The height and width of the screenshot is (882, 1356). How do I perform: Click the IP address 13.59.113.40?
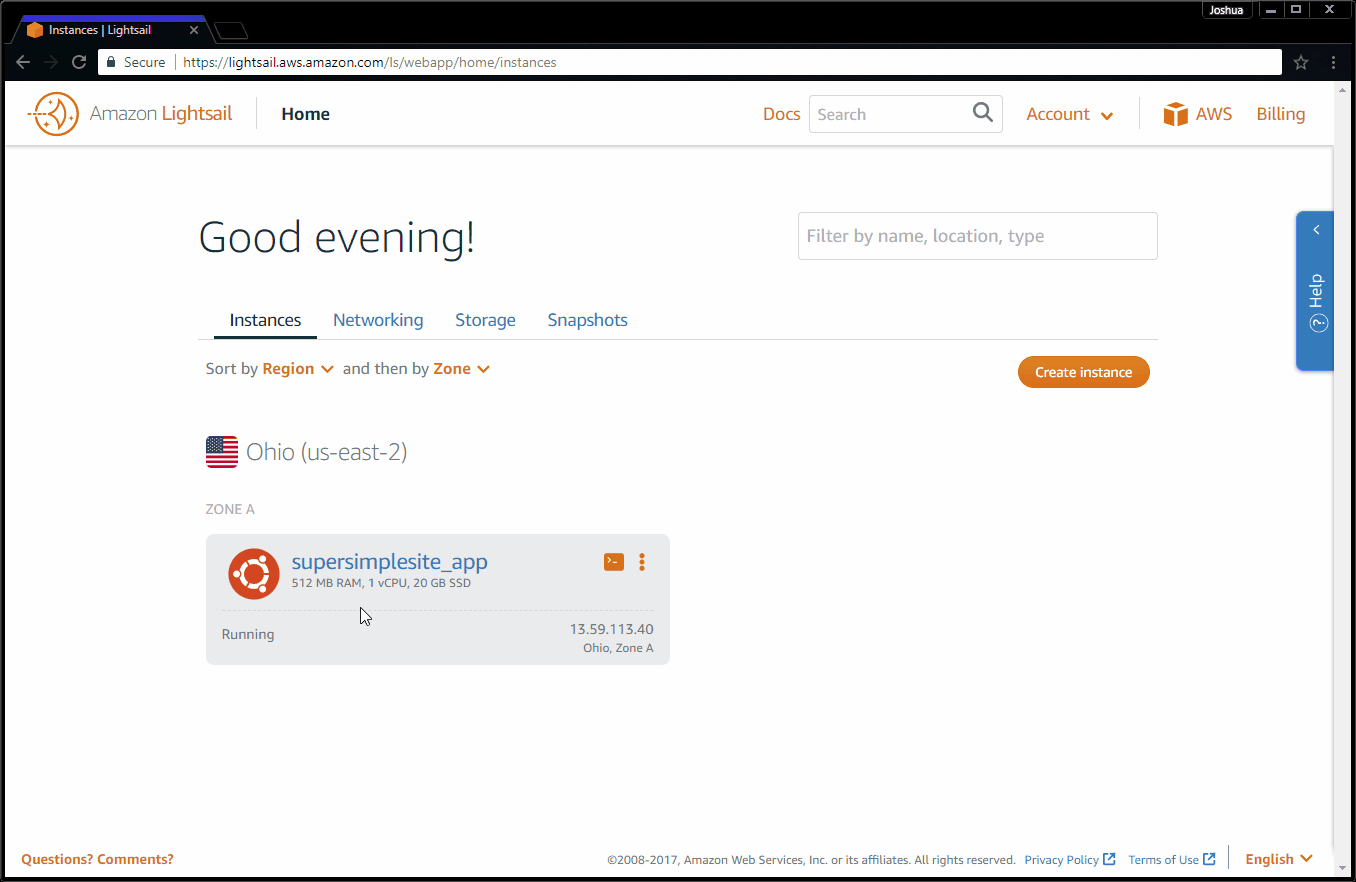pyautogui.click(x=611, y=629)
